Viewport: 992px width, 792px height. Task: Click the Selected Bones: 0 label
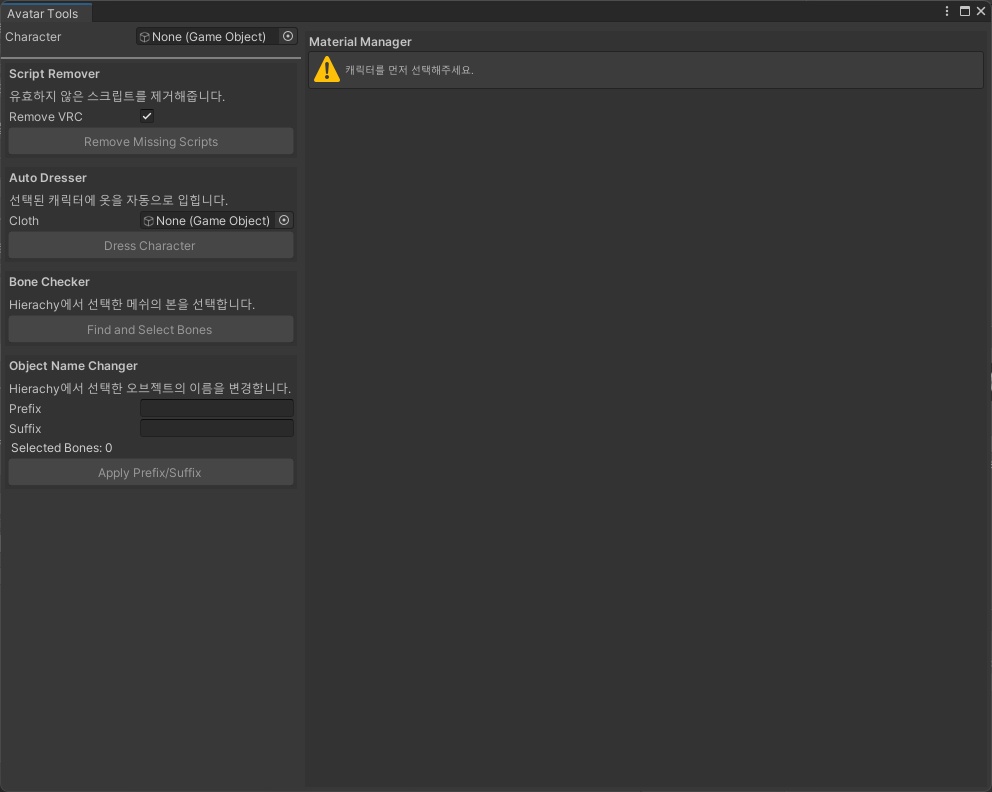(x=61, y=447)
